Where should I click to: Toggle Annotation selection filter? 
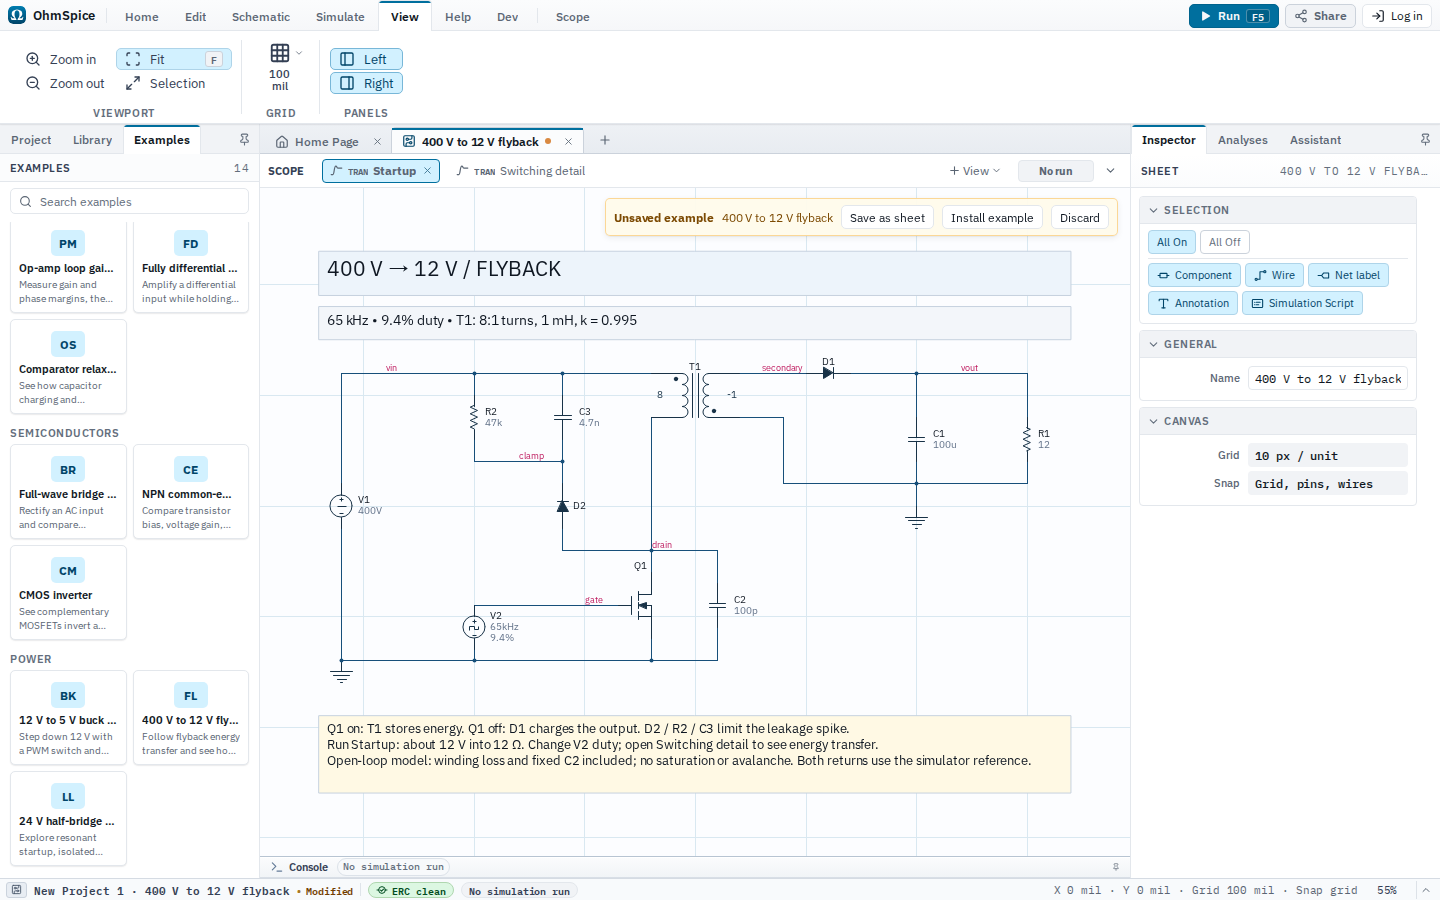[1193, 303]
